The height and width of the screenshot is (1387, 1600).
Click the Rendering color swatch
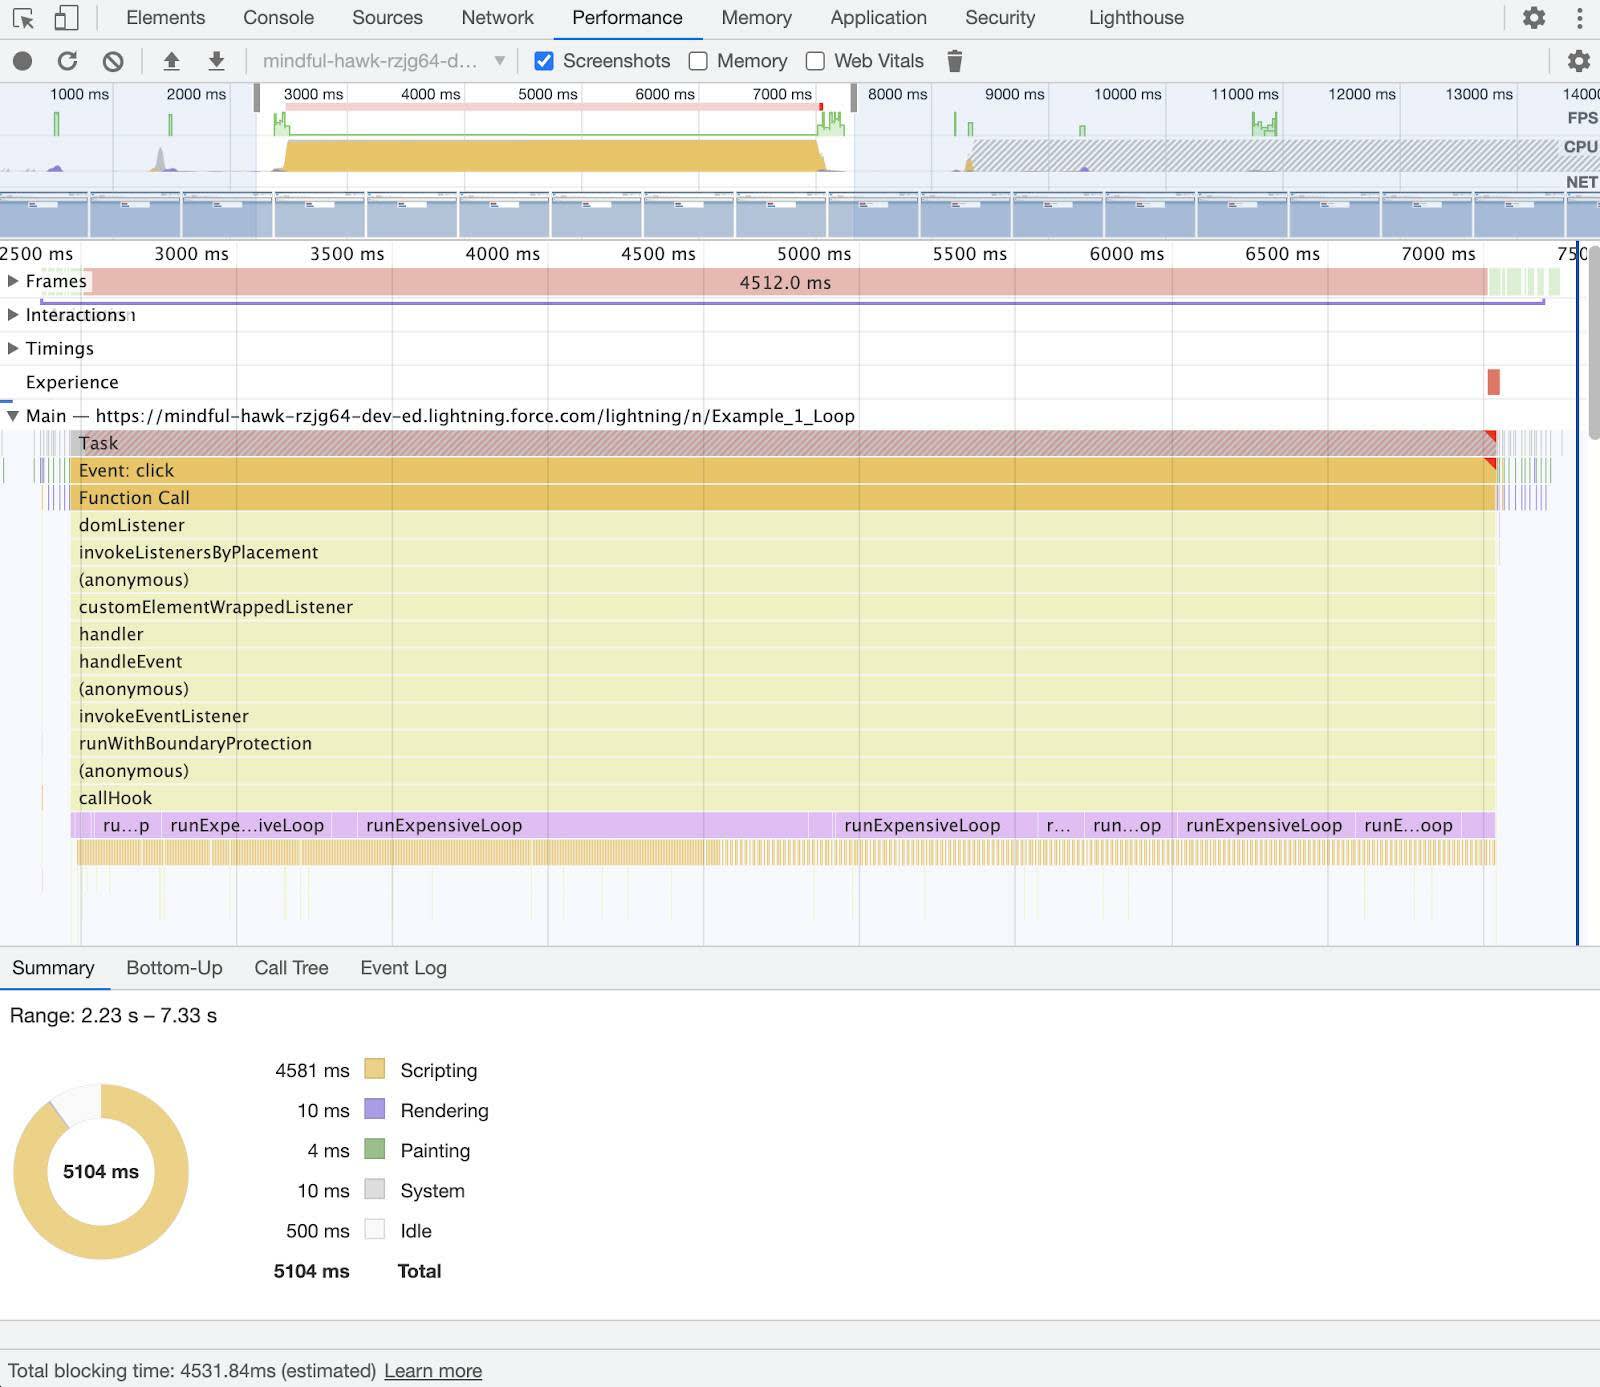click(x=375, y=1109)
